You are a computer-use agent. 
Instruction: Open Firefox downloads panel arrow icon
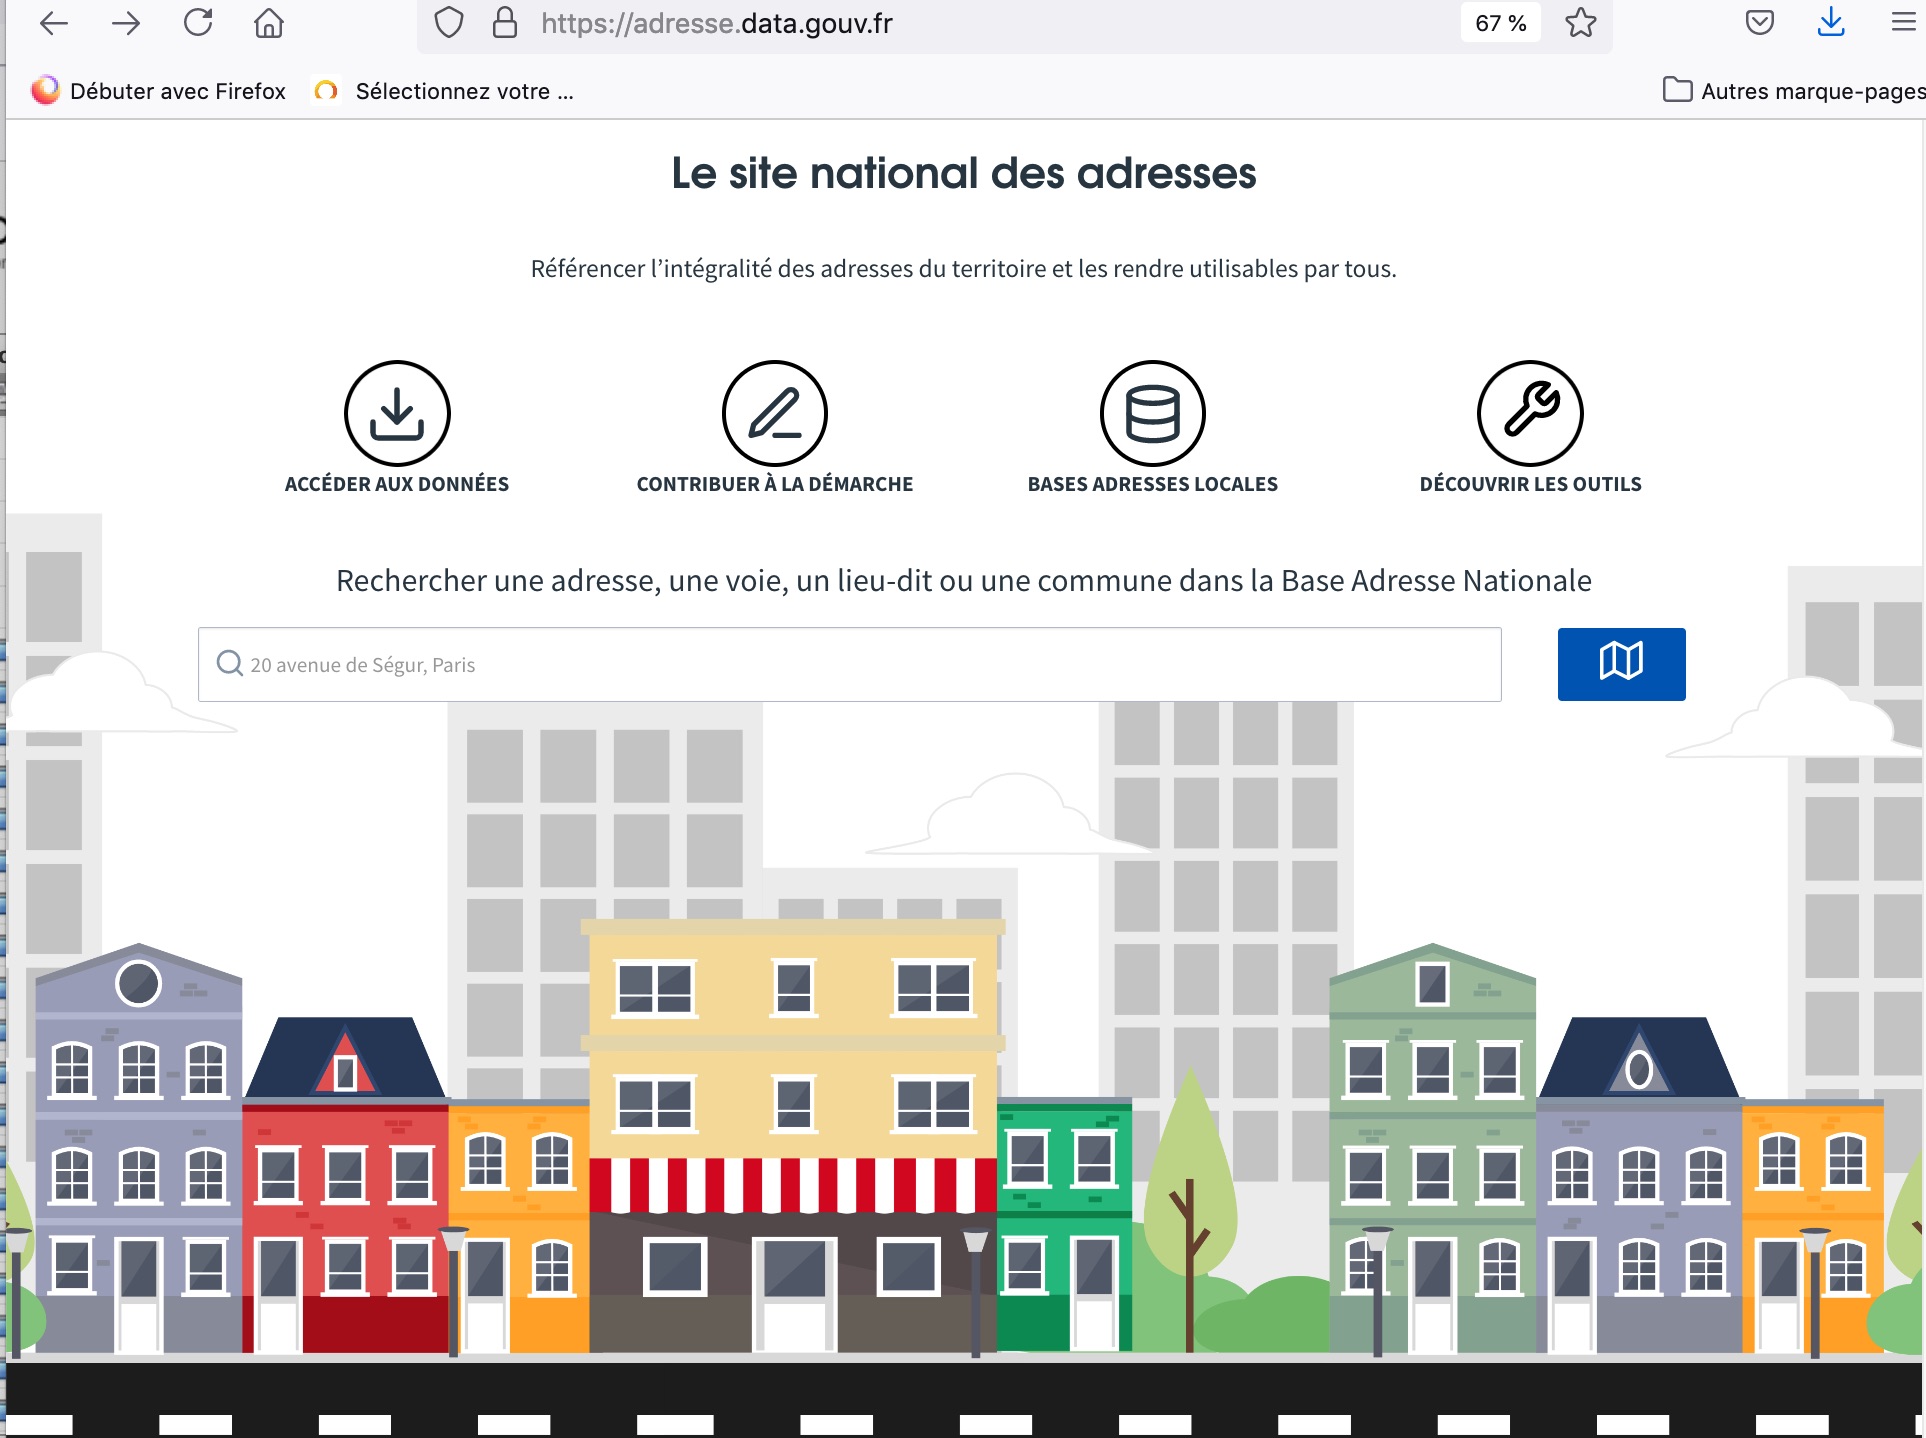[x=1831, y=23]
